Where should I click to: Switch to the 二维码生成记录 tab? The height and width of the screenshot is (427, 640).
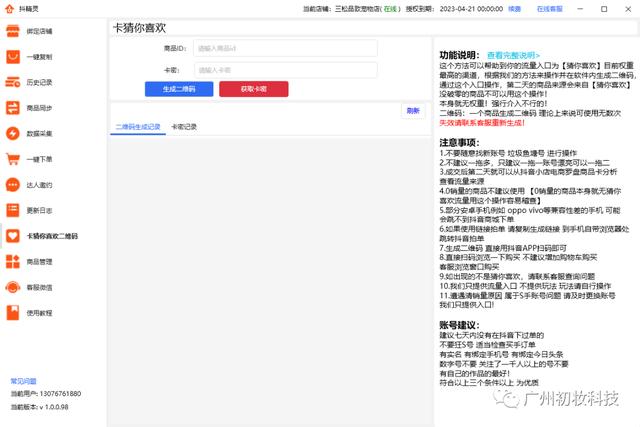137,127
